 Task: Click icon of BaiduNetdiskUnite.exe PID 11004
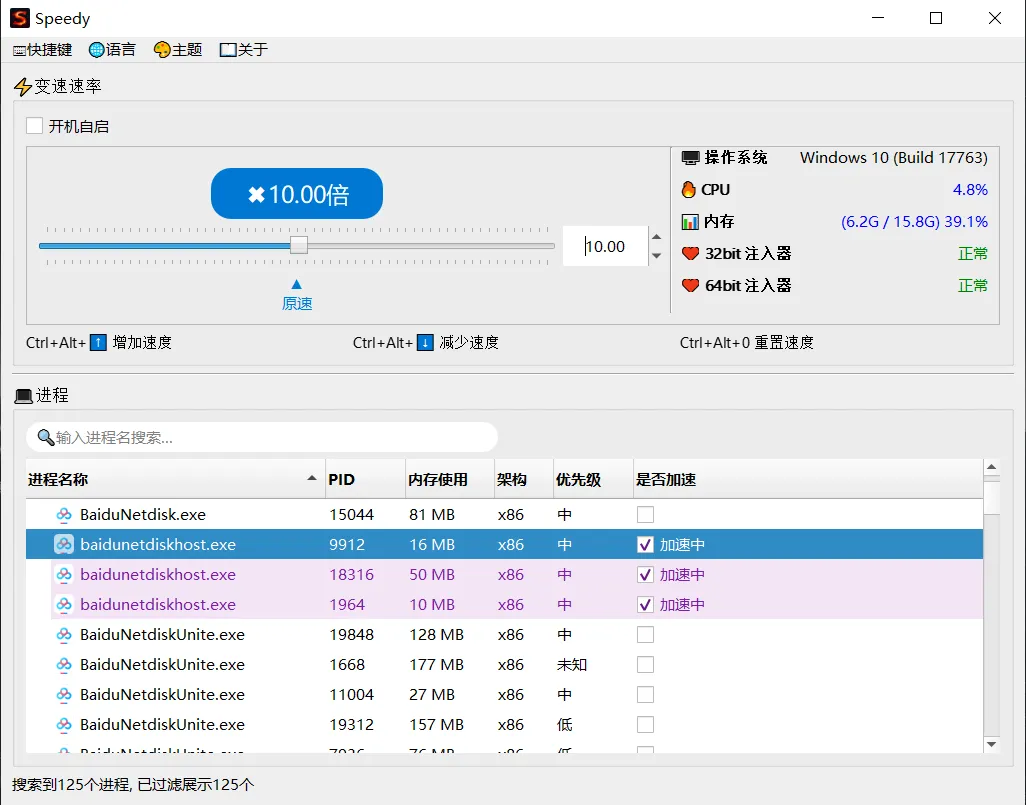pyautogui.click(x=64, y=695)
